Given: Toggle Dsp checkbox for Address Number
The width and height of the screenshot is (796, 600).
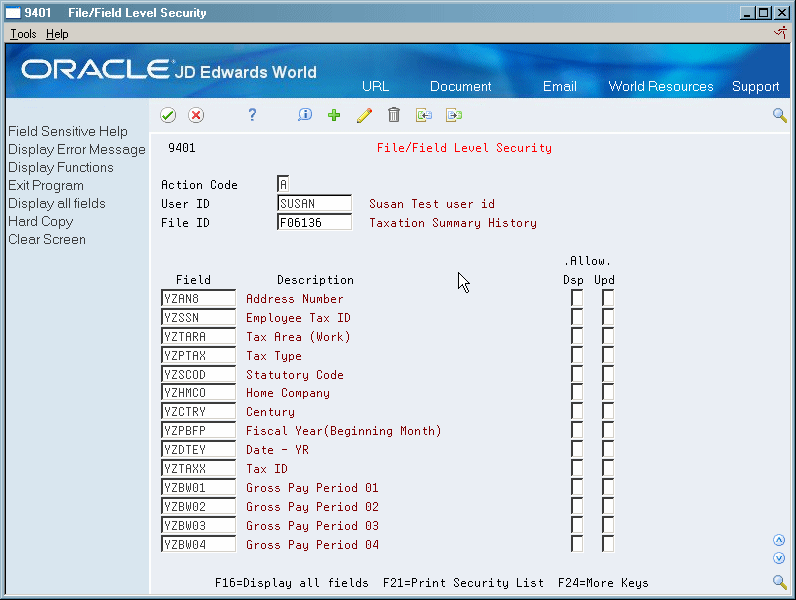Looking at the screenshot, I should 577,298.
